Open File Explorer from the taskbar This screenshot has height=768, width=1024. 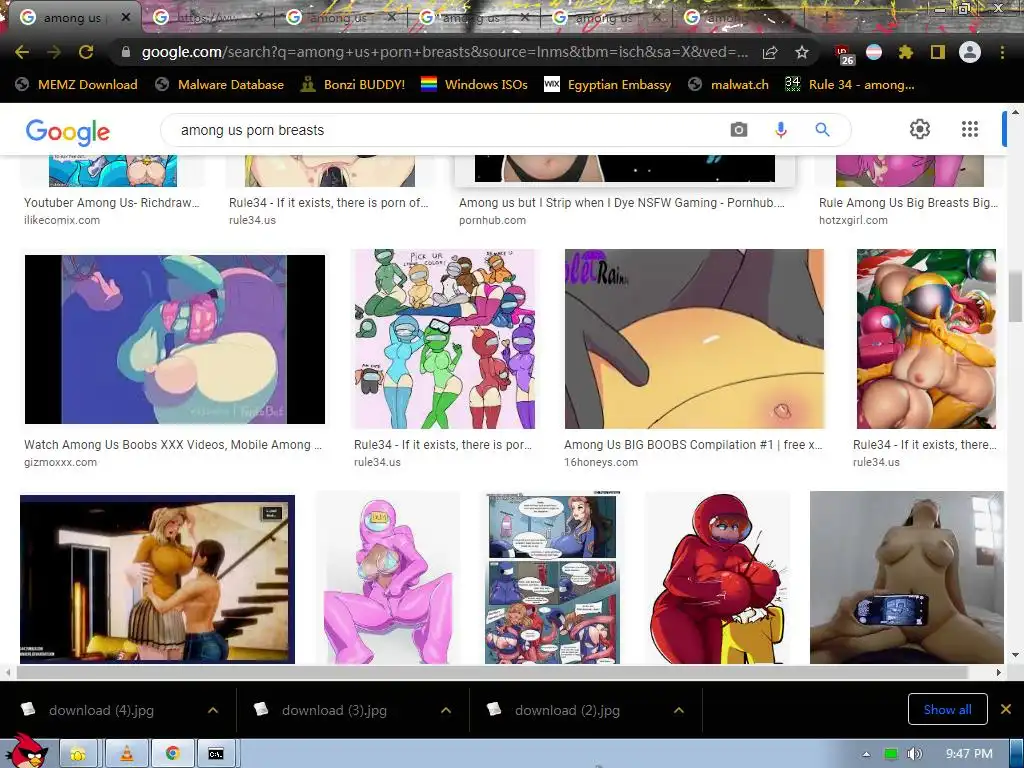pyautogui.click(x=79, y=754)
